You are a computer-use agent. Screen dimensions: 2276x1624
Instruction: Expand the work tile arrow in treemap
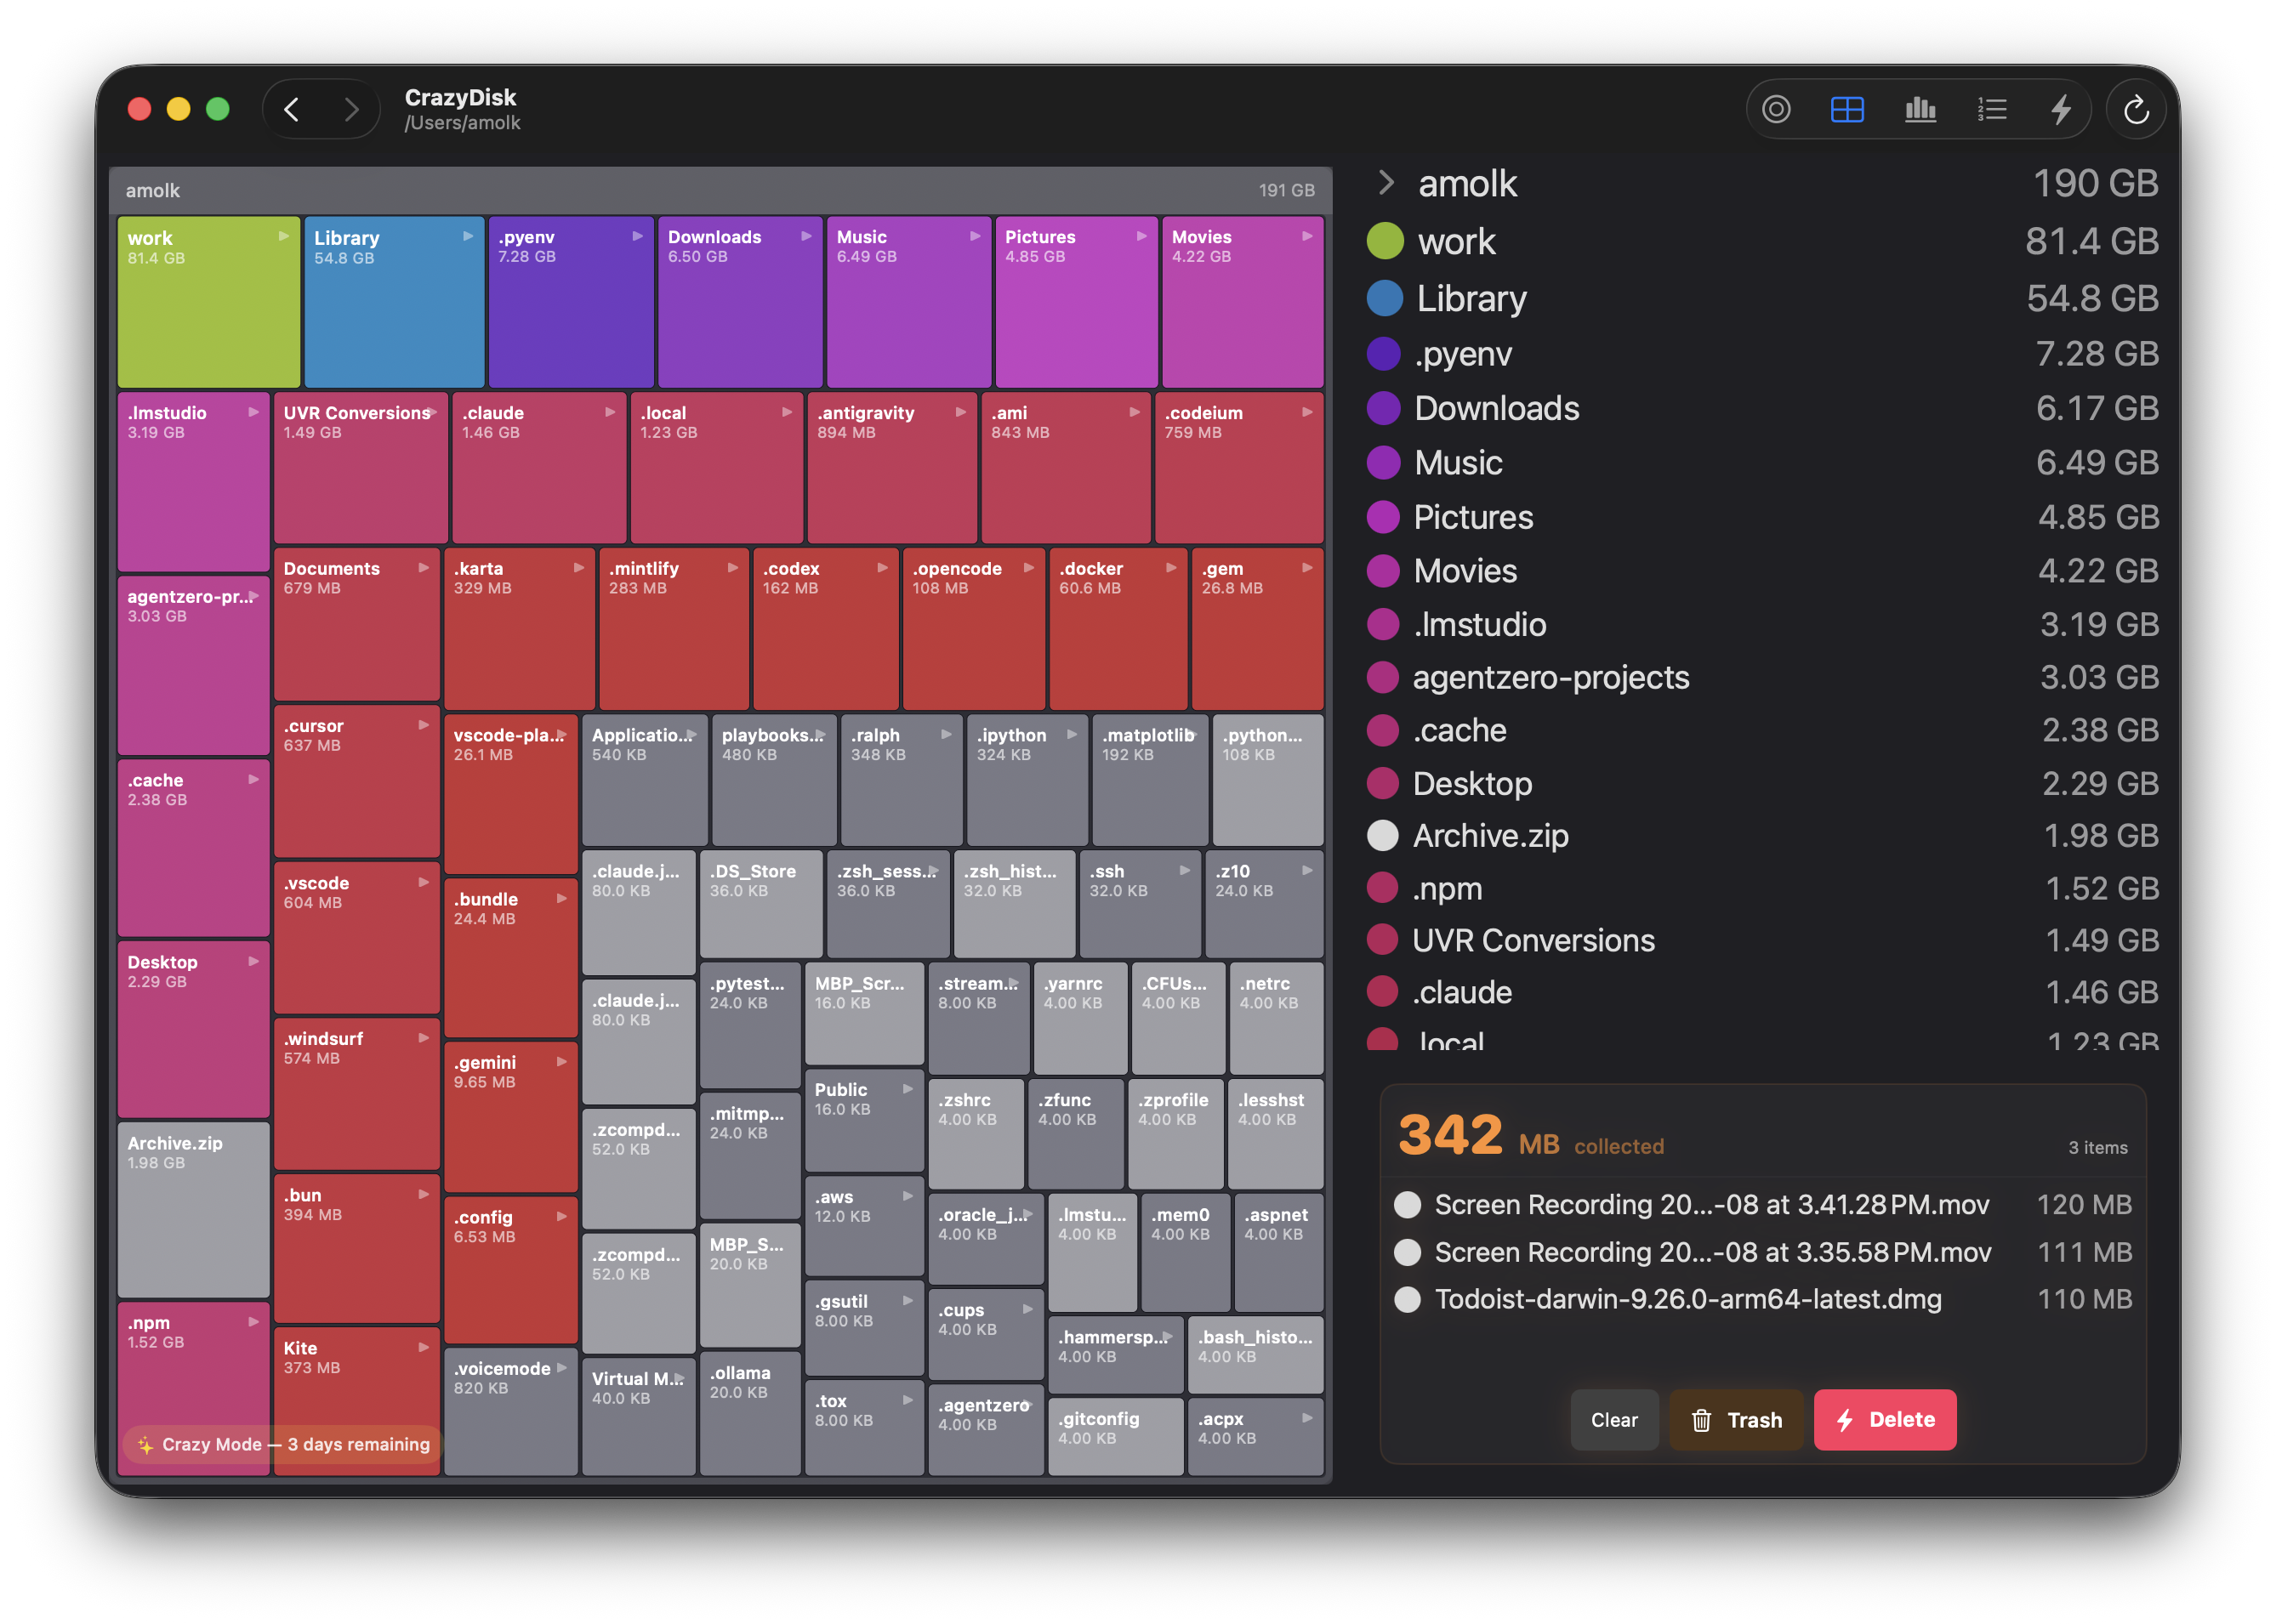coord(284,236)
